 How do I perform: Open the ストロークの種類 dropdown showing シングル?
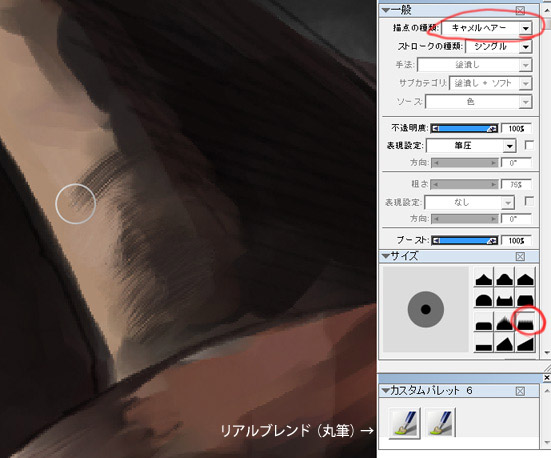[x=499, y=46]
